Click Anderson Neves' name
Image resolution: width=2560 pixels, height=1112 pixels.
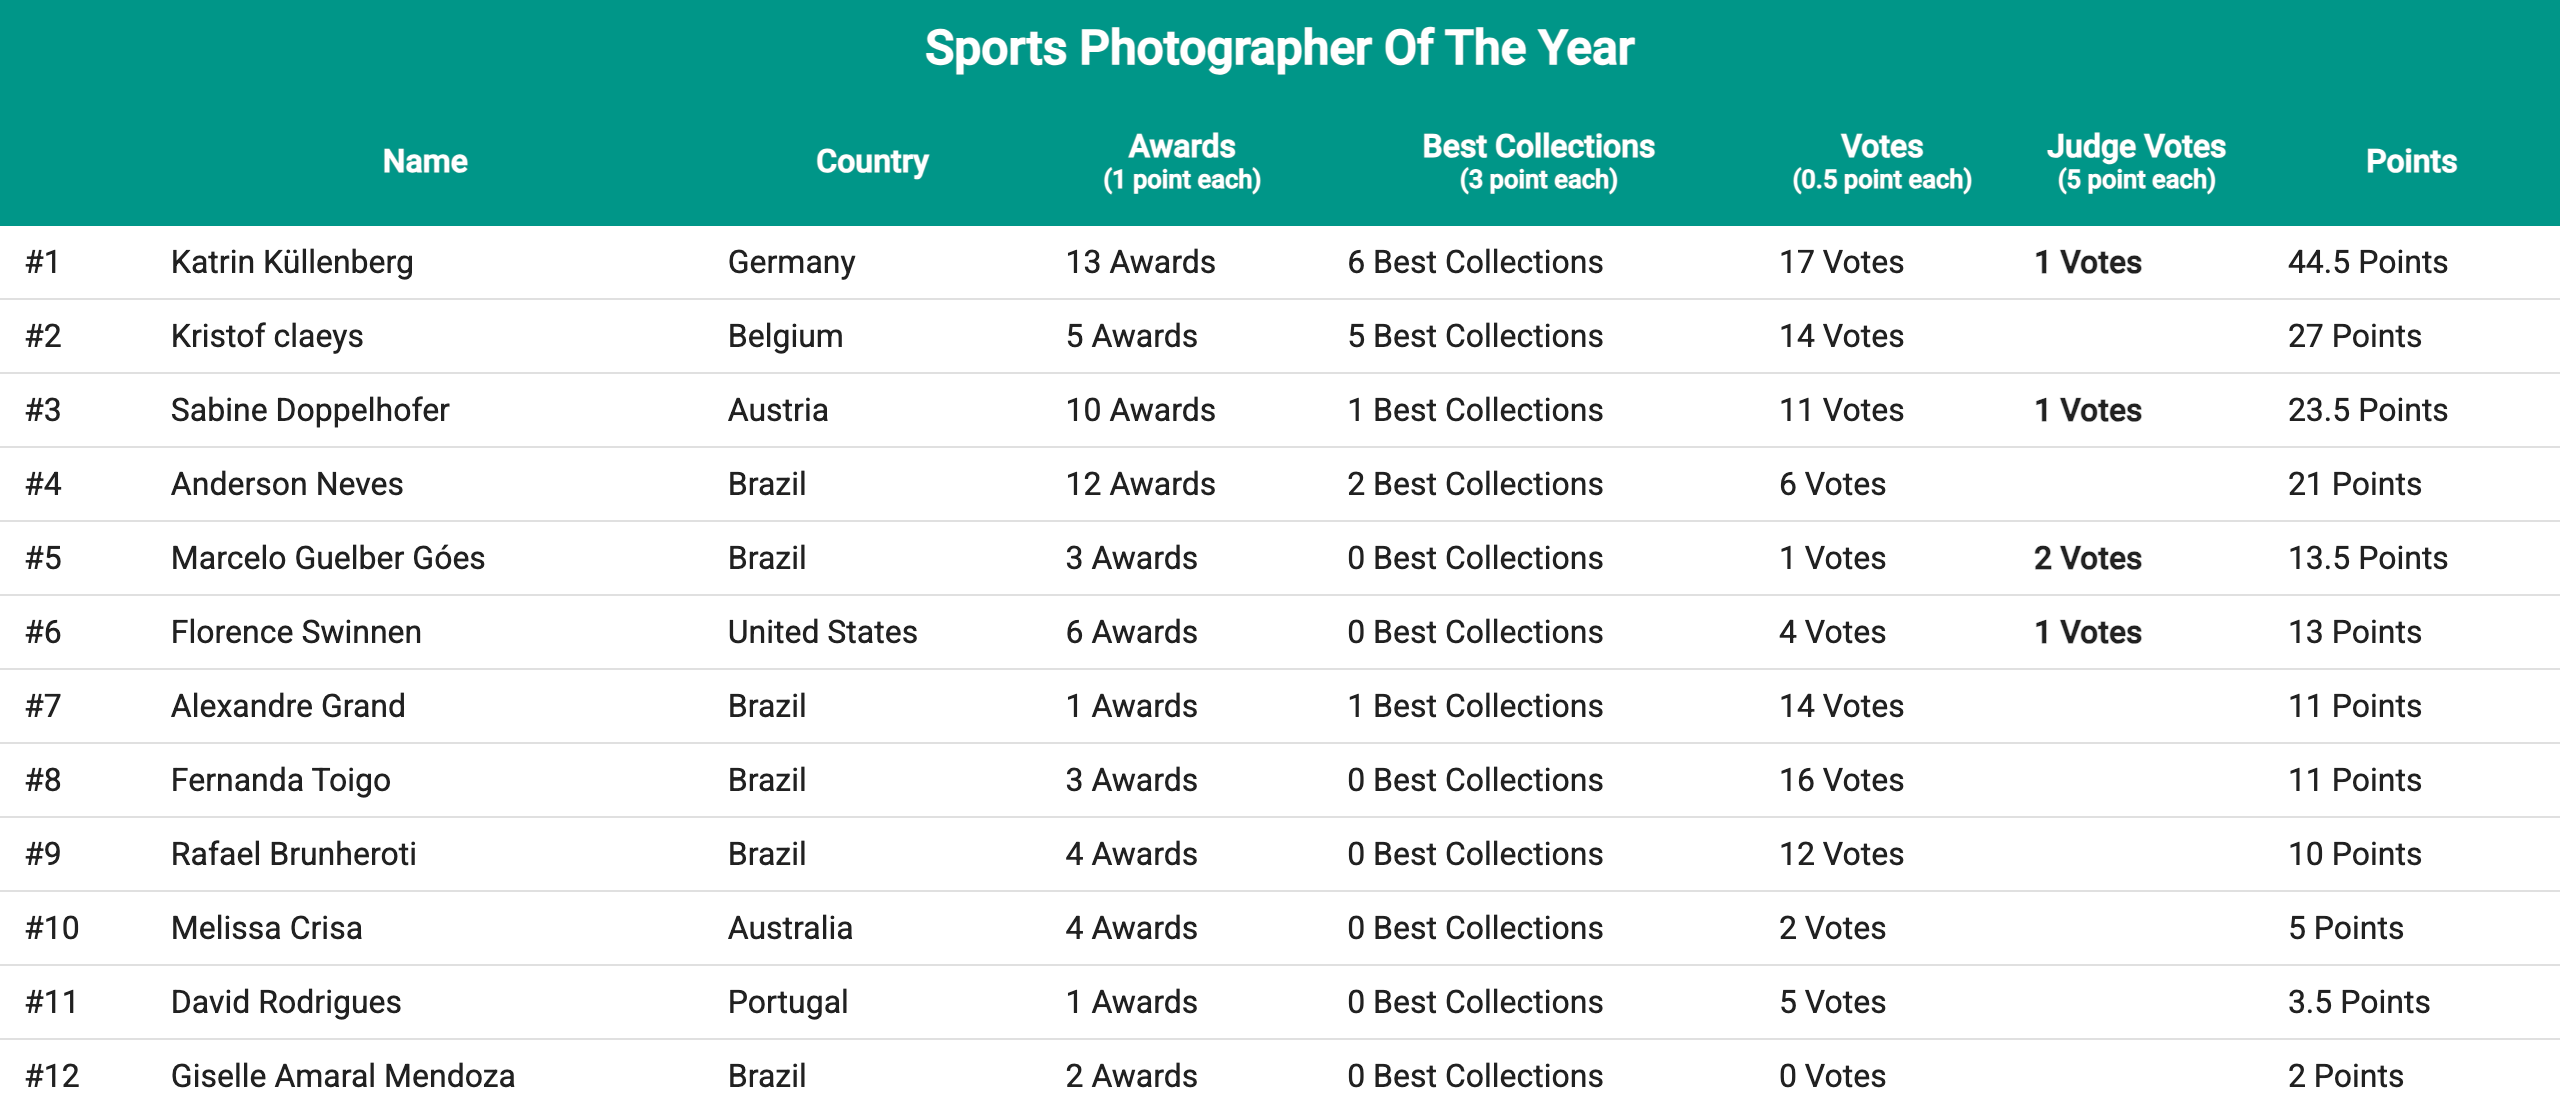(x=287, y=484)
